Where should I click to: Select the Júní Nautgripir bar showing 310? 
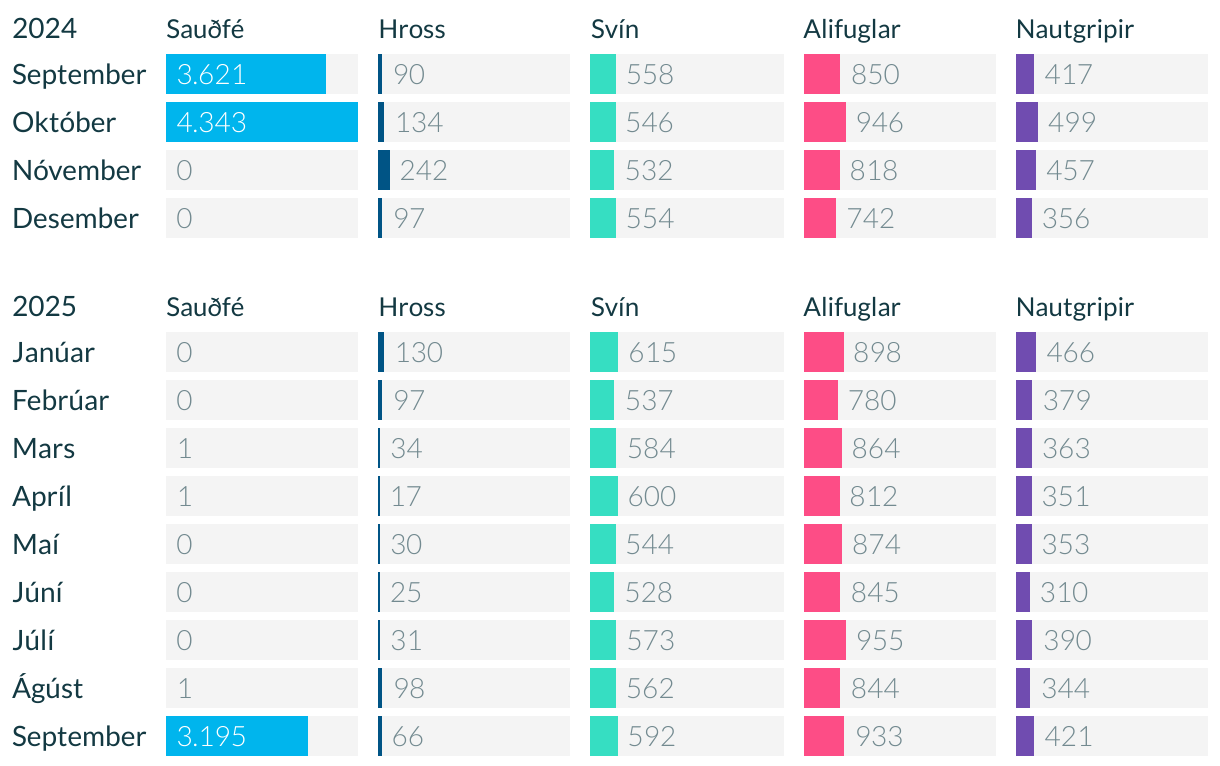click(1023, 592)
